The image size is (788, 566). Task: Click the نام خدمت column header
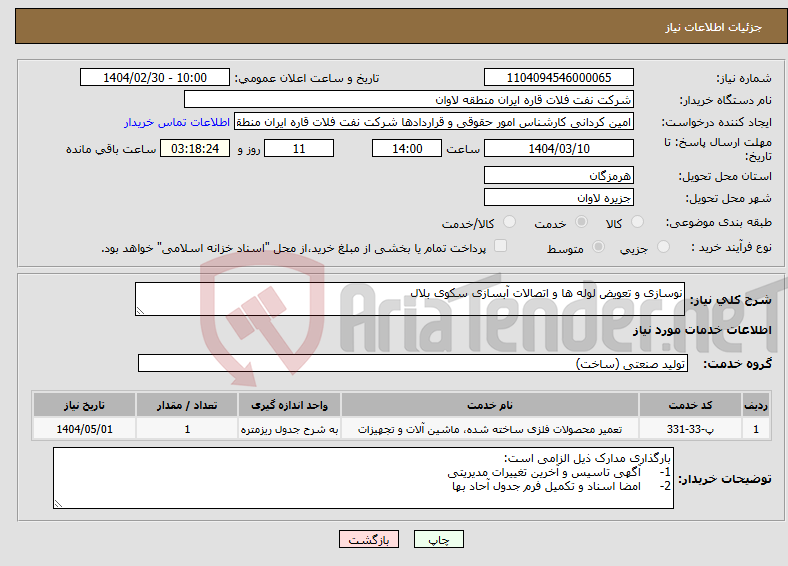point(490,405)
